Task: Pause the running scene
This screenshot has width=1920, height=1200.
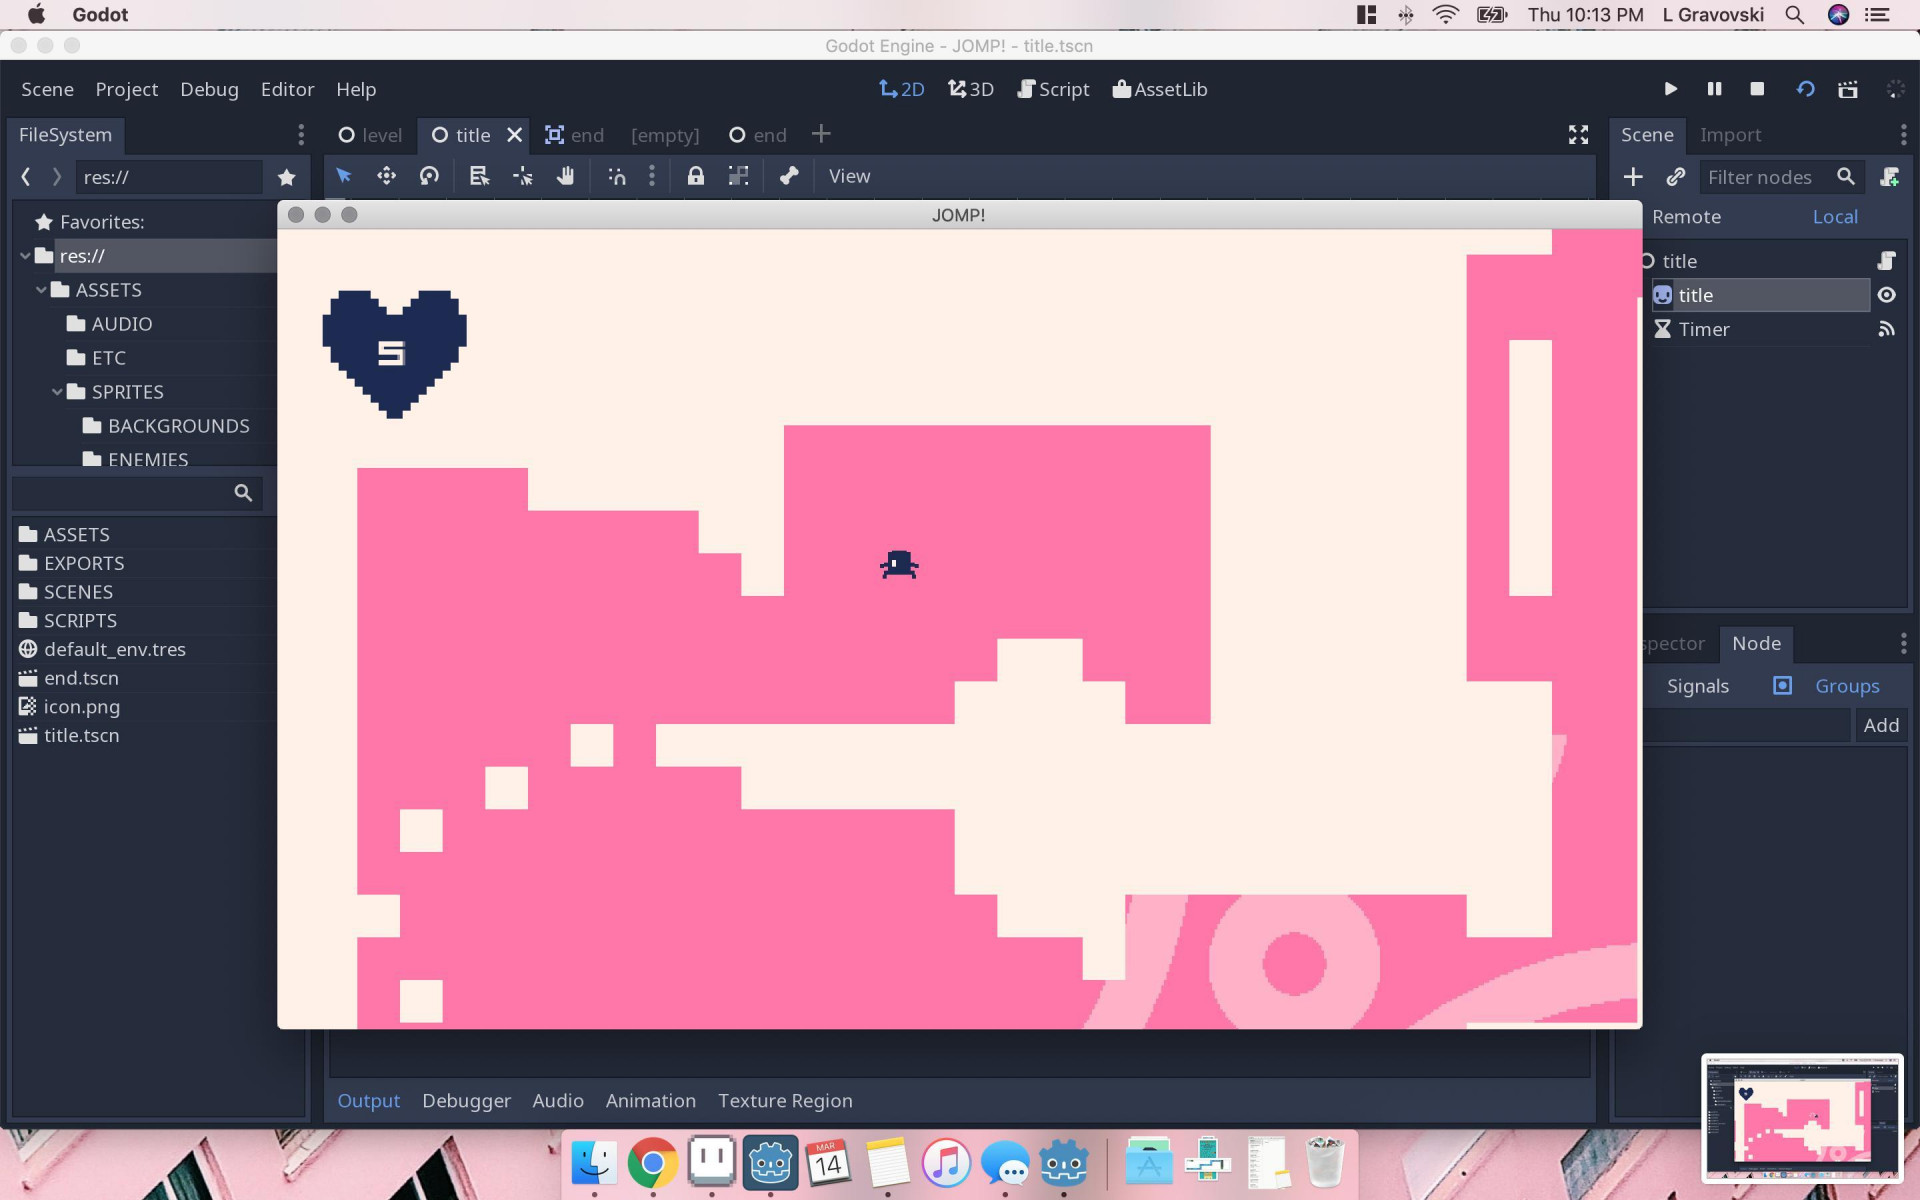Action: [x=1714, y=89]
